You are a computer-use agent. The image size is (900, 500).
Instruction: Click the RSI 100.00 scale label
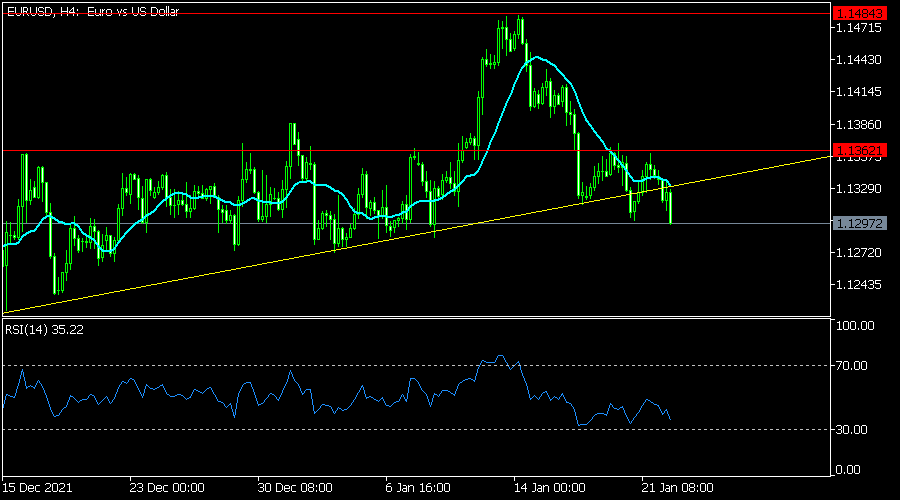point(855,326)
